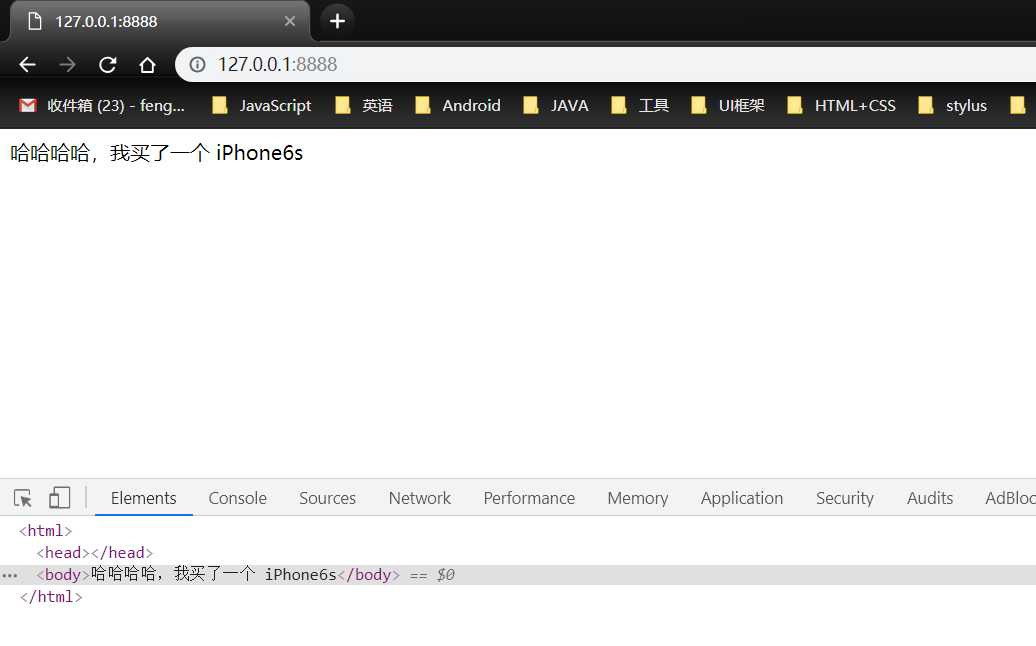1036x646 pixels.
Task: Select the </html> closing tag
Action: [51, 597]
